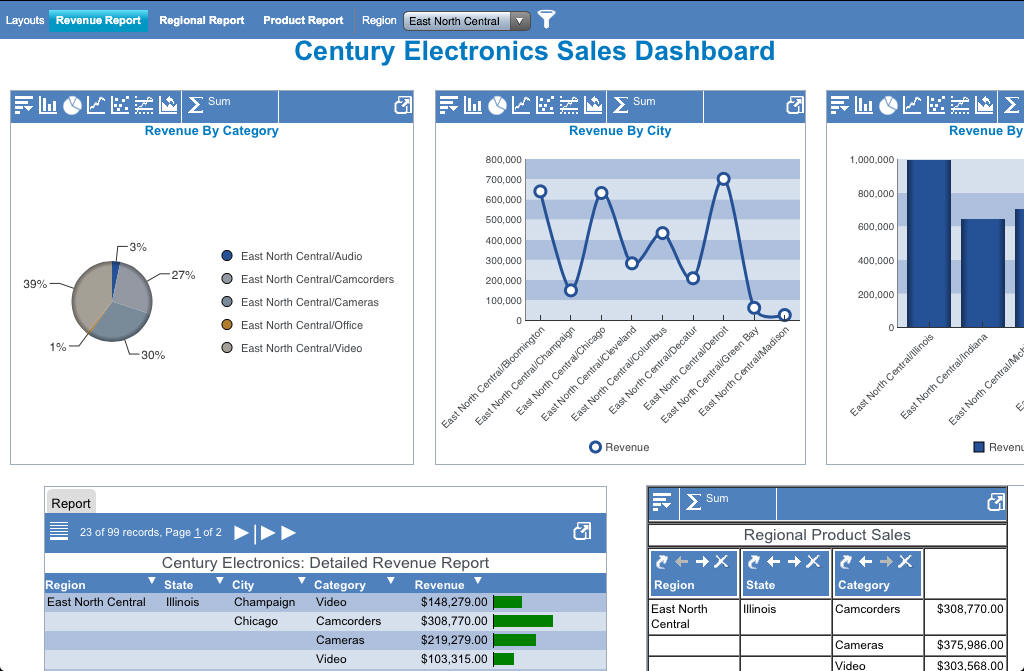Select pie chart icon in Revenue By Category toolbar

pyautogui.click(x=72, y=105)
